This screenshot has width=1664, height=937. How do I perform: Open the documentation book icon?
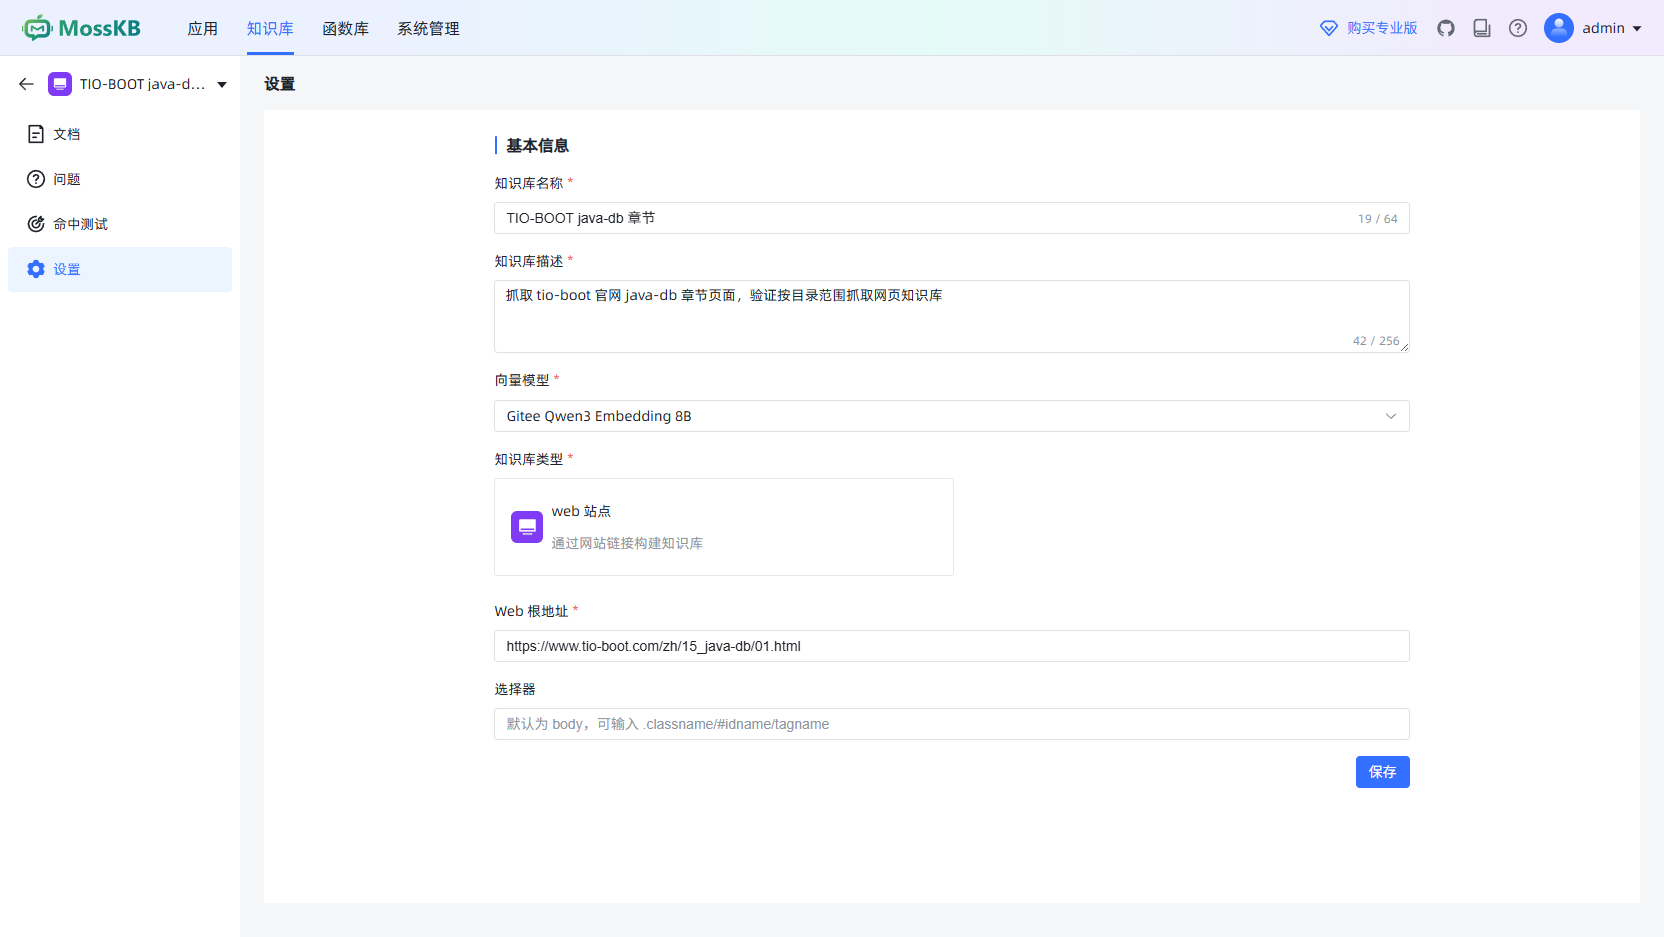coord(1482,28)
